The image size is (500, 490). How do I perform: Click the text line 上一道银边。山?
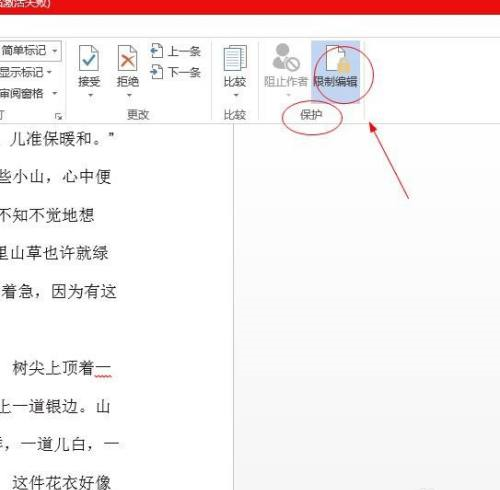[55, 407]
